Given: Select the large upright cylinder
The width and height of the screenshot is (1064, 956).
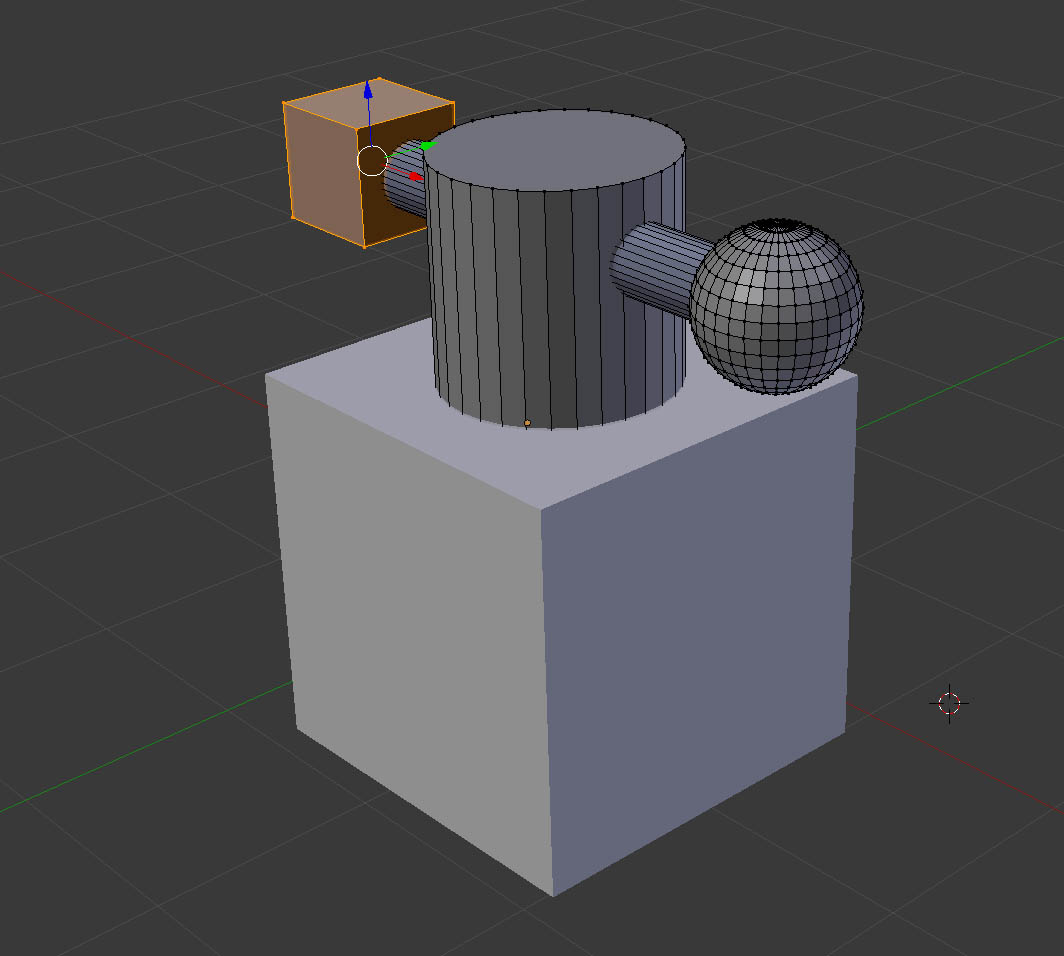Looking at the screenshot, I should point(556,271).
